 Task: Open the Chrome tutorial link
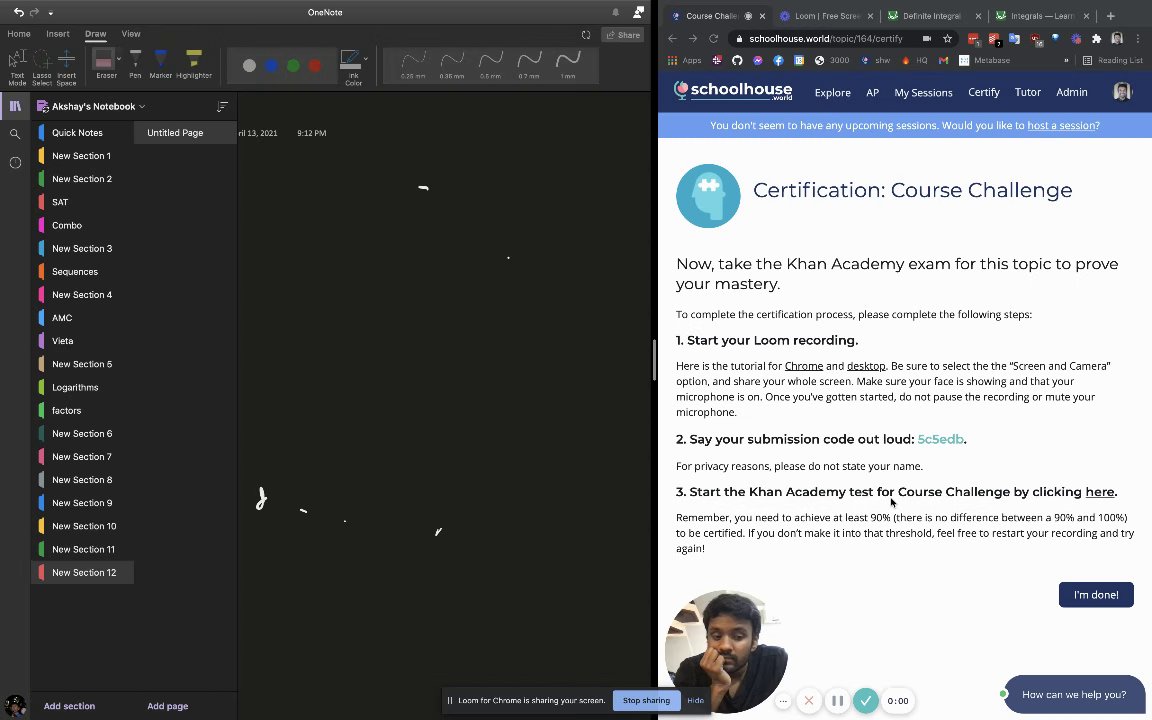coord(804,366)
